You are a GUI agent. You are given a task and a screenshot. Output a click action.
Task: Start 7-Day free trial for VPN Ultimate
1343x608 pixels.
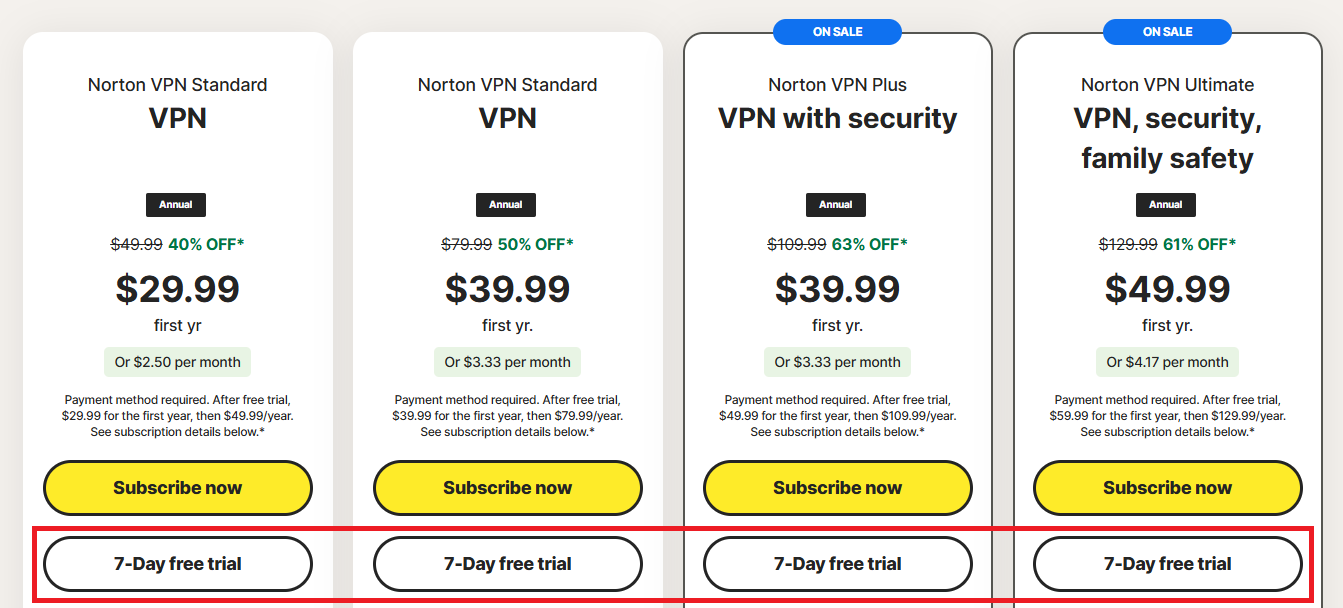coord(1168,564)
